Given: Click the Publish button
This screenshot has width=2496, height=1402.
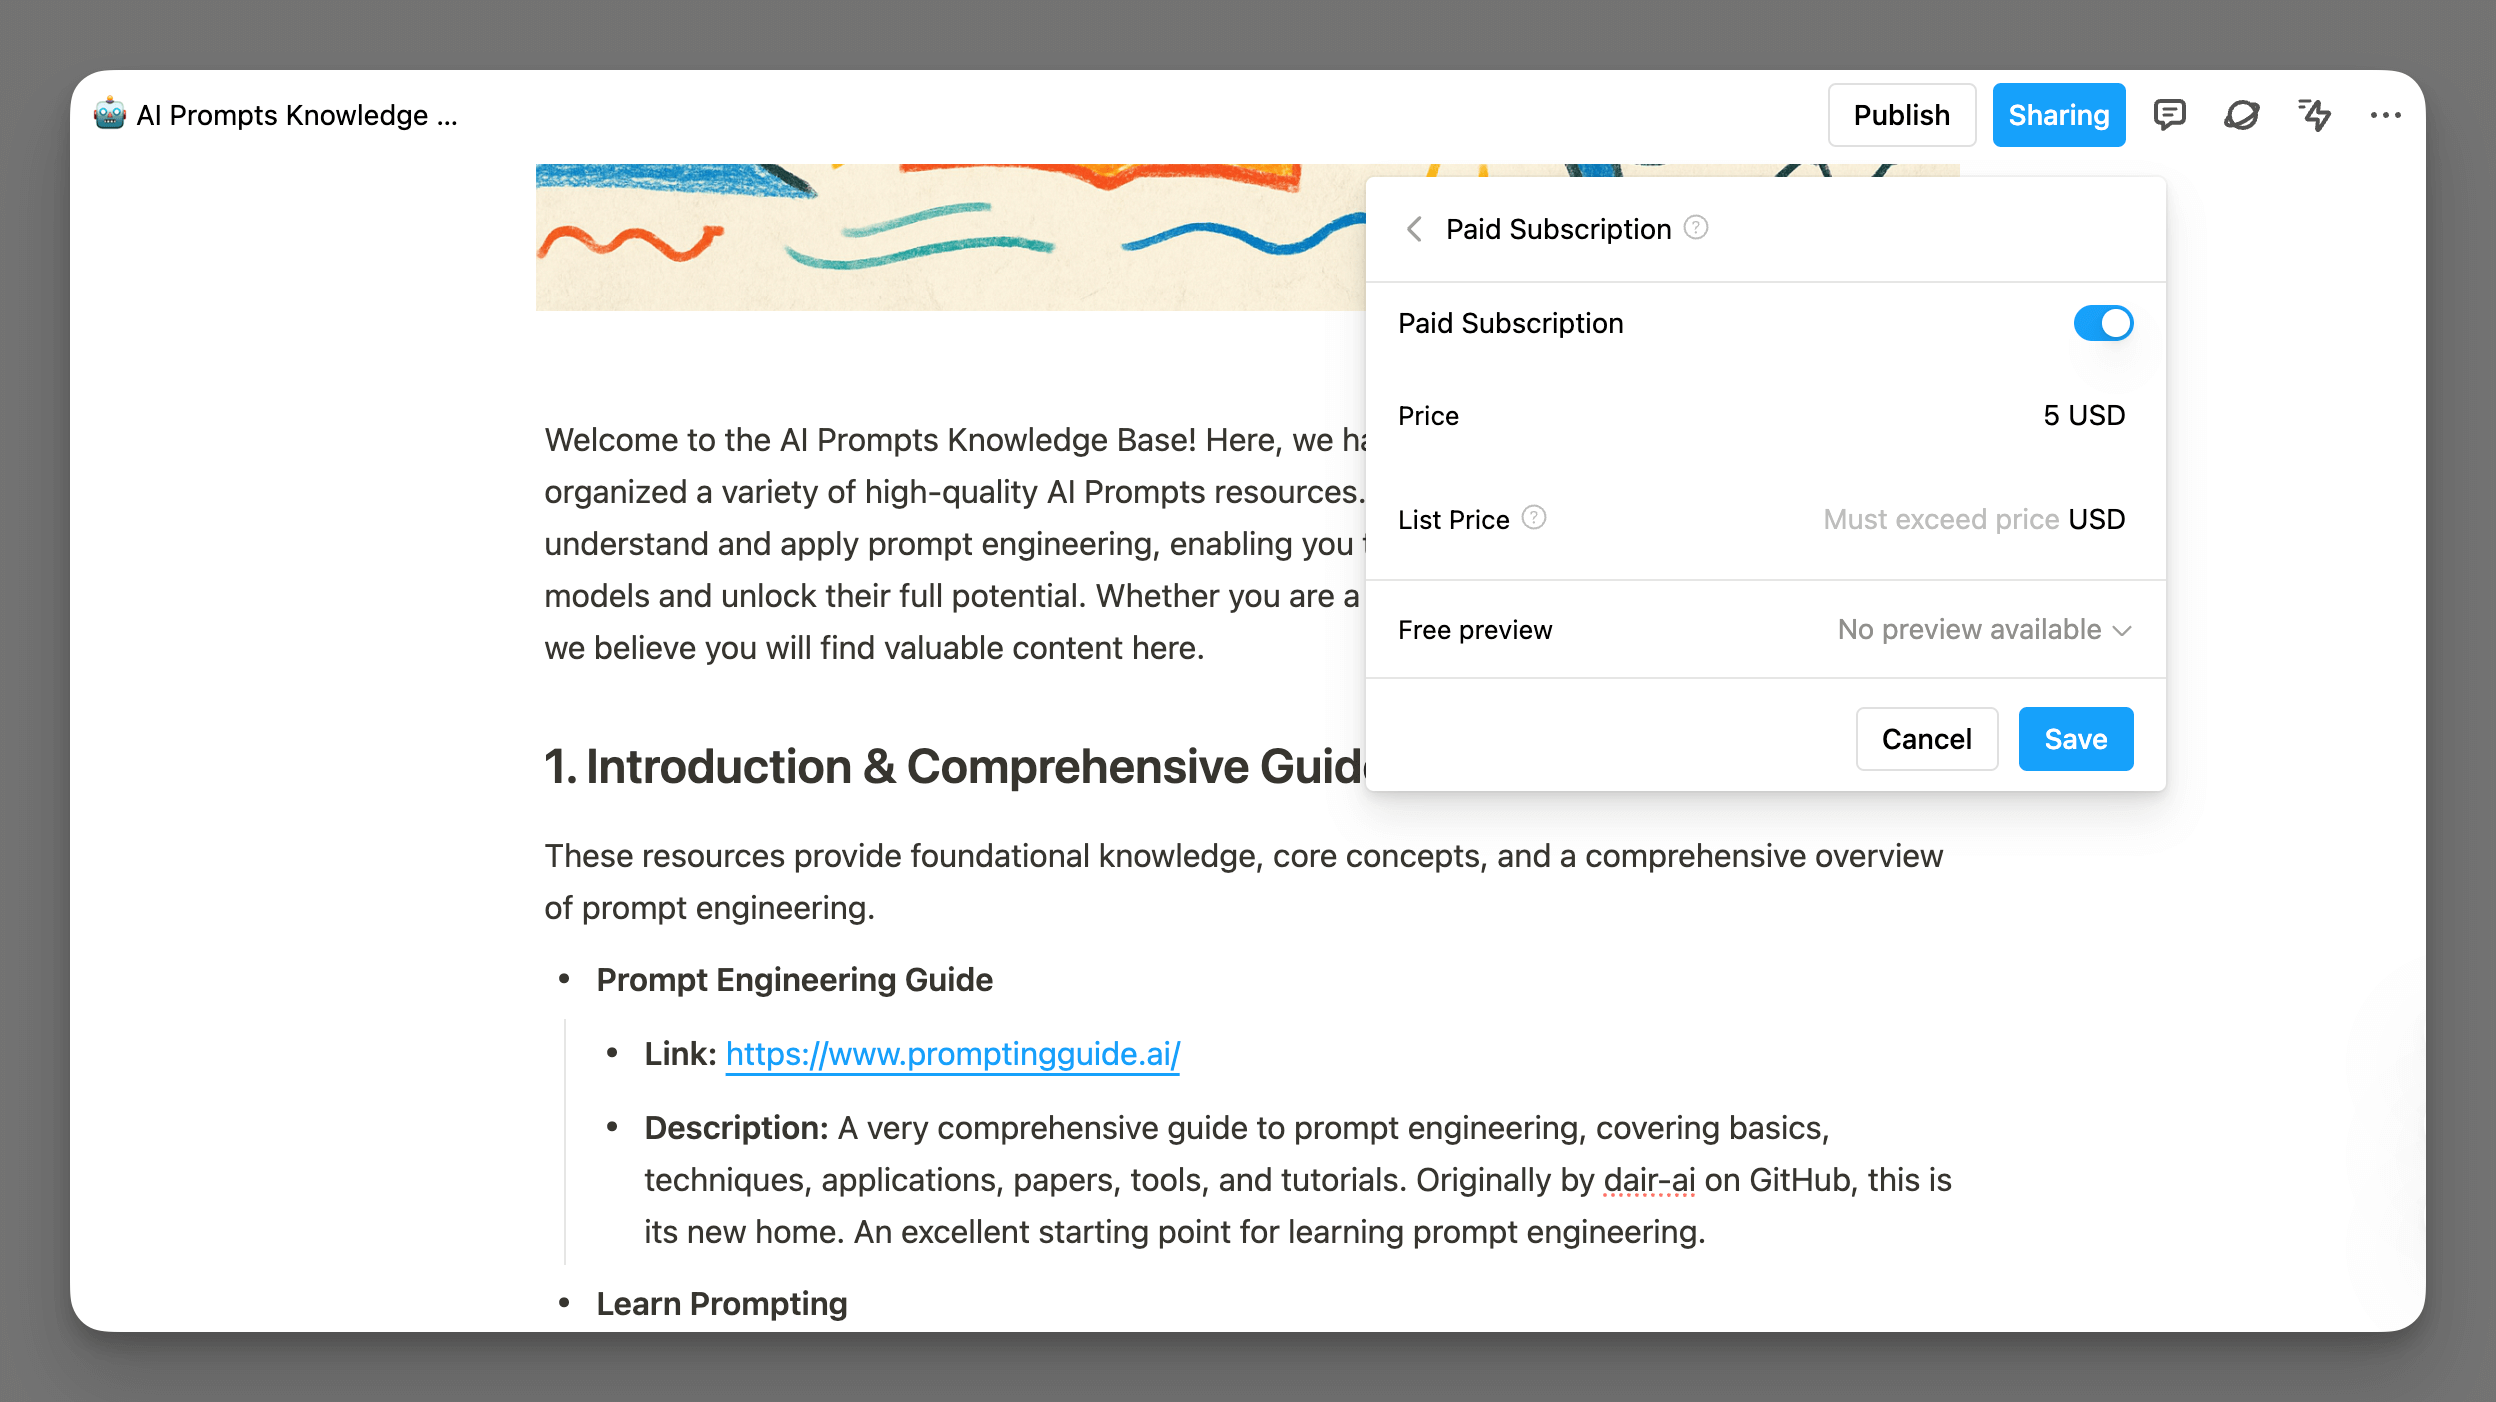Looking at the screenshot, I should point(1901,115).
